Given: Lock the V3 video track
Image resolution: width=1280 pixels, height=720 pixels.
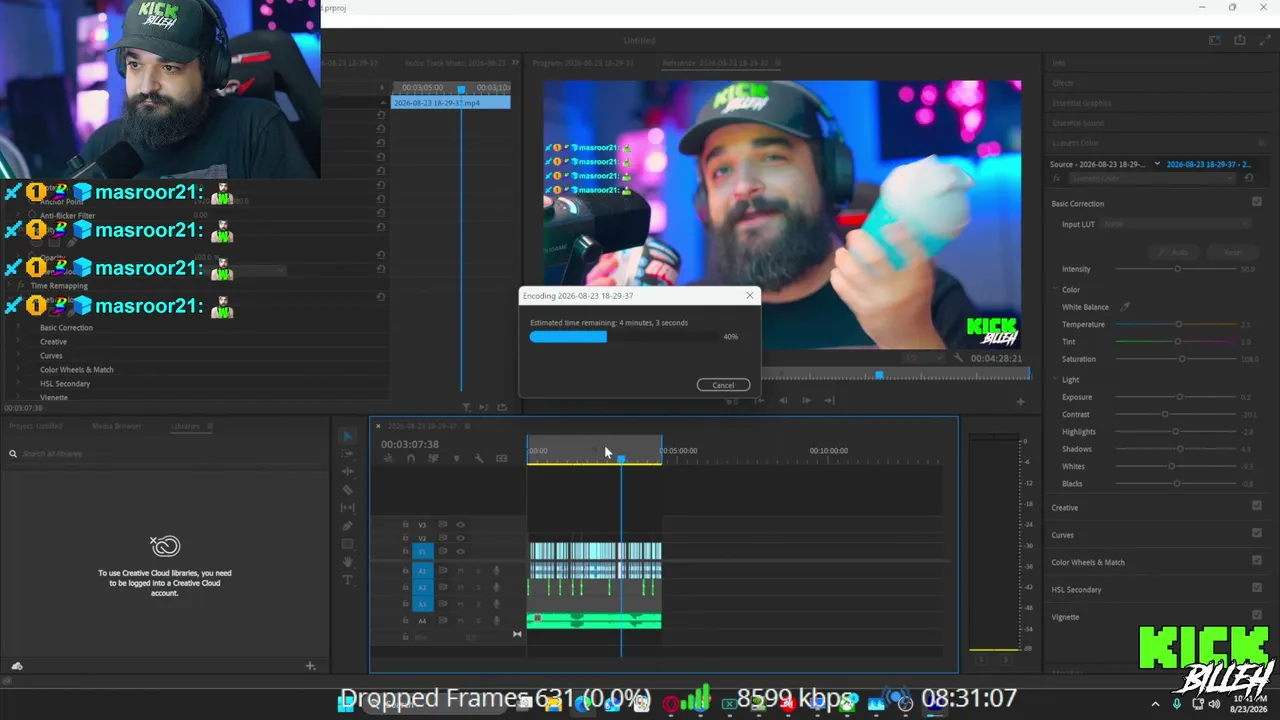Looking at the screenshot, I should 405,524.
